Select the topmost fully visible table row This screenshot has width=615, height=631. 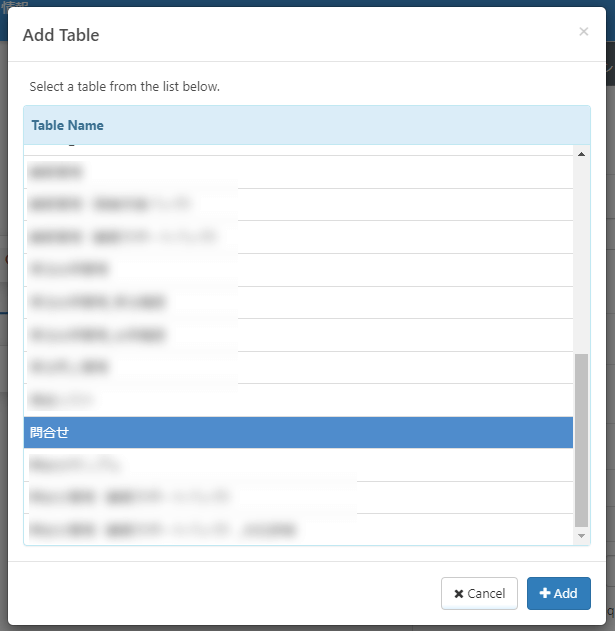pyautogui.click(x=298, y=172)
